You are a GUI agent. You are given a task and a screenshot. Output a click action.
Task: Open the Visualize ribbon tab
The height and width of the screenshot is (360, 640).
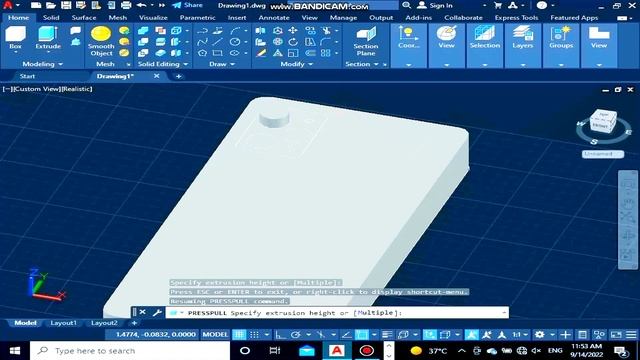tap(153, 18)
